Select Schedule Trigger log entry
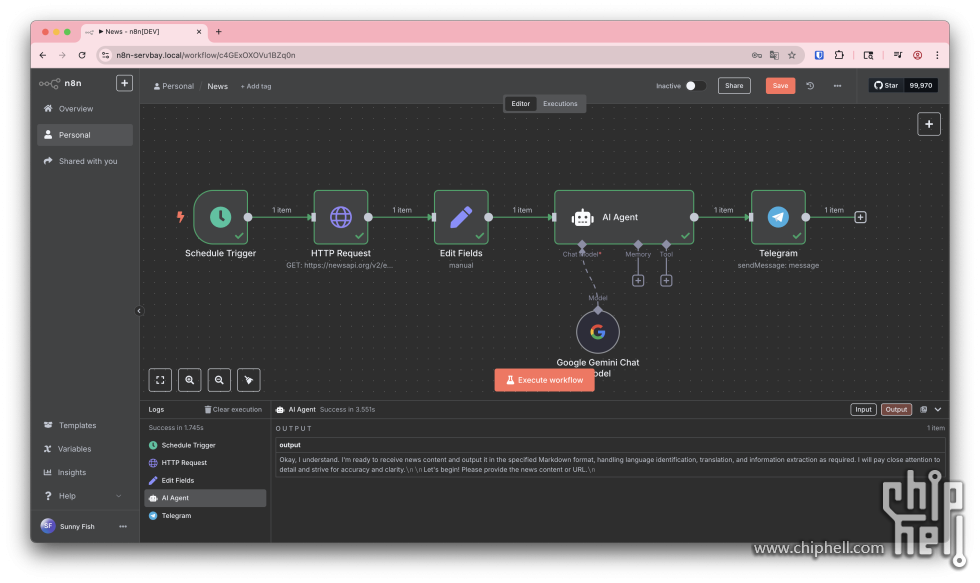This screenshot has height=583, width=980. 205,445
